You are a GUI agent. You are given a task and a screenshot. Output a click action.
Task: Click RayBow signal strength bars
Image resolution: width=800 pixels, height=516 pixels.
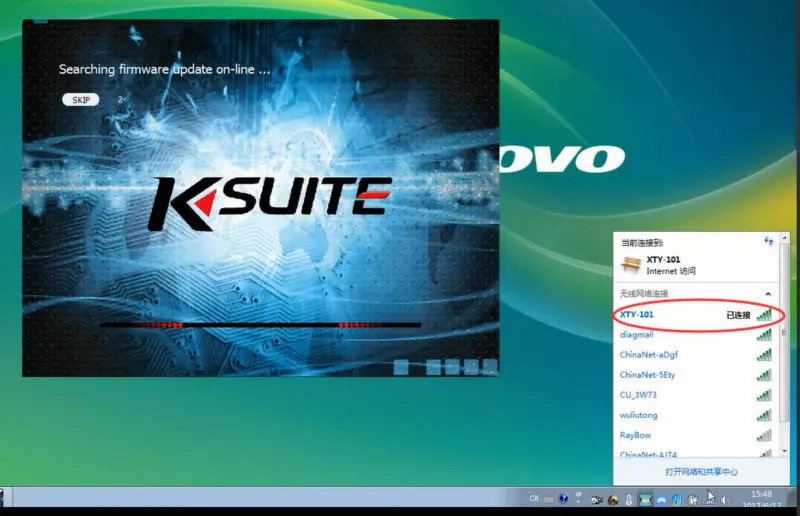tap(764, 435)
